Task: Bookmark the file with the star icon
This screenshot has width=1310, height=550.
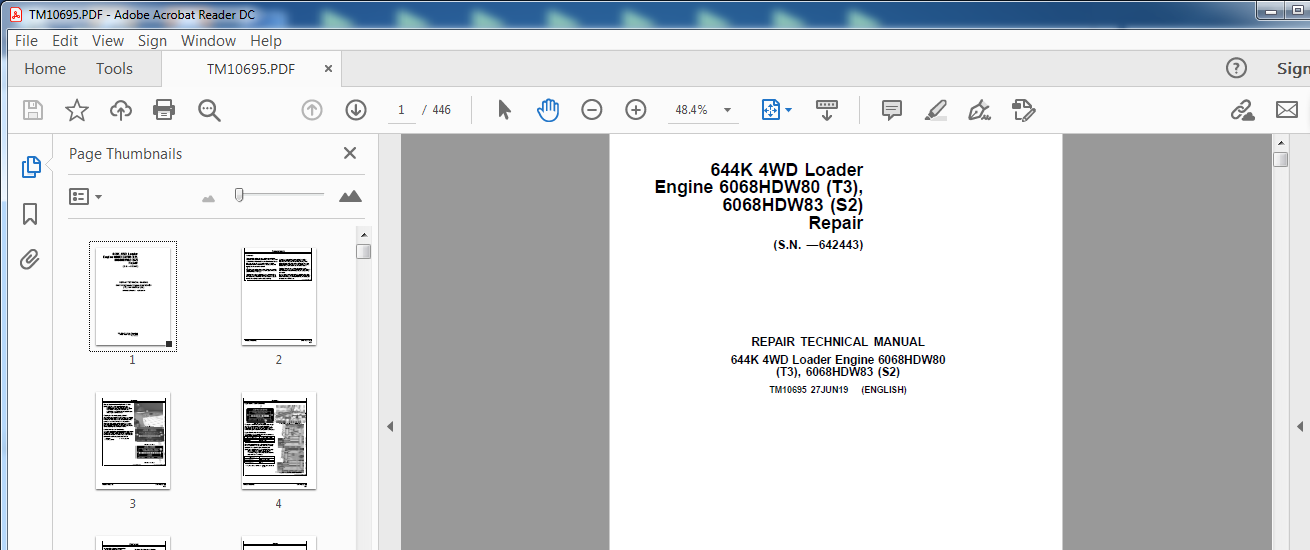Action: [x=77, y=110]
